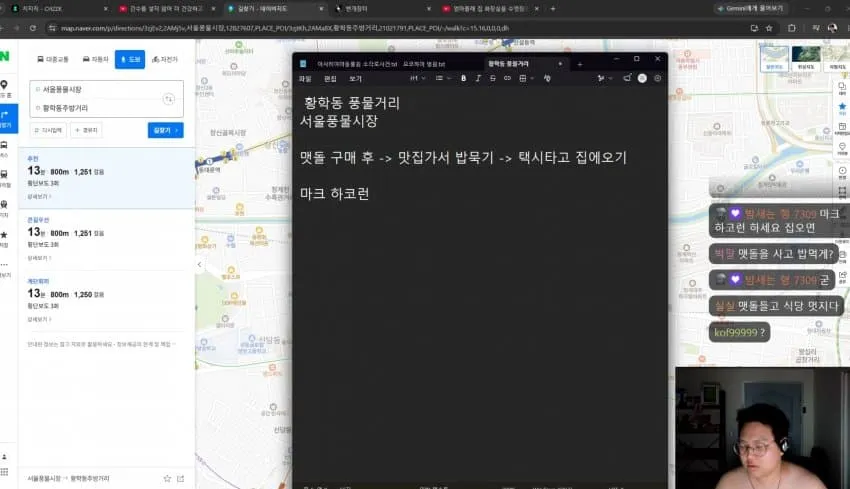The image size is (850, 489).
Task: Share this route via the share icon
Action: pos(181,479)
